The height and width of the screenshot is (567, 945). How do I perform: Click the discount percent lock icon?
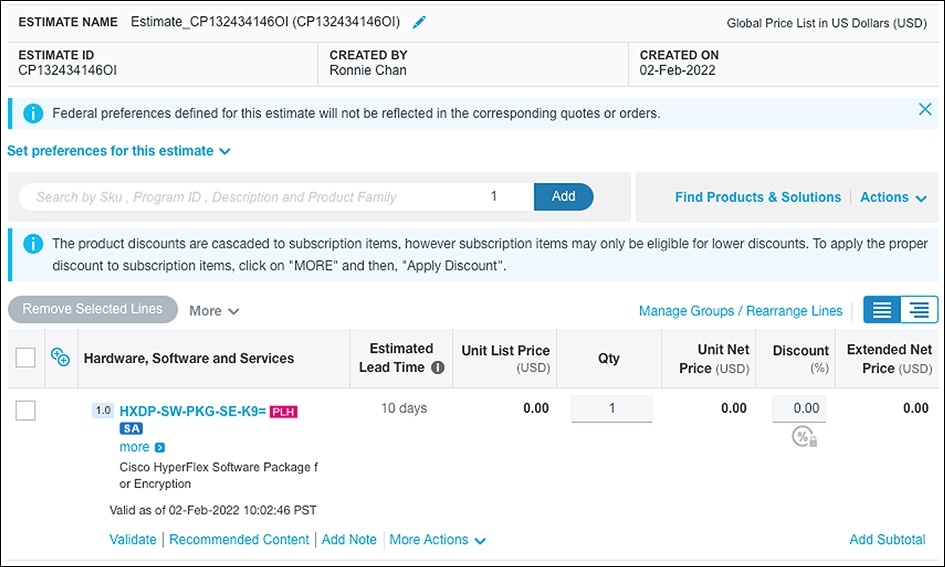coord(805,437)
